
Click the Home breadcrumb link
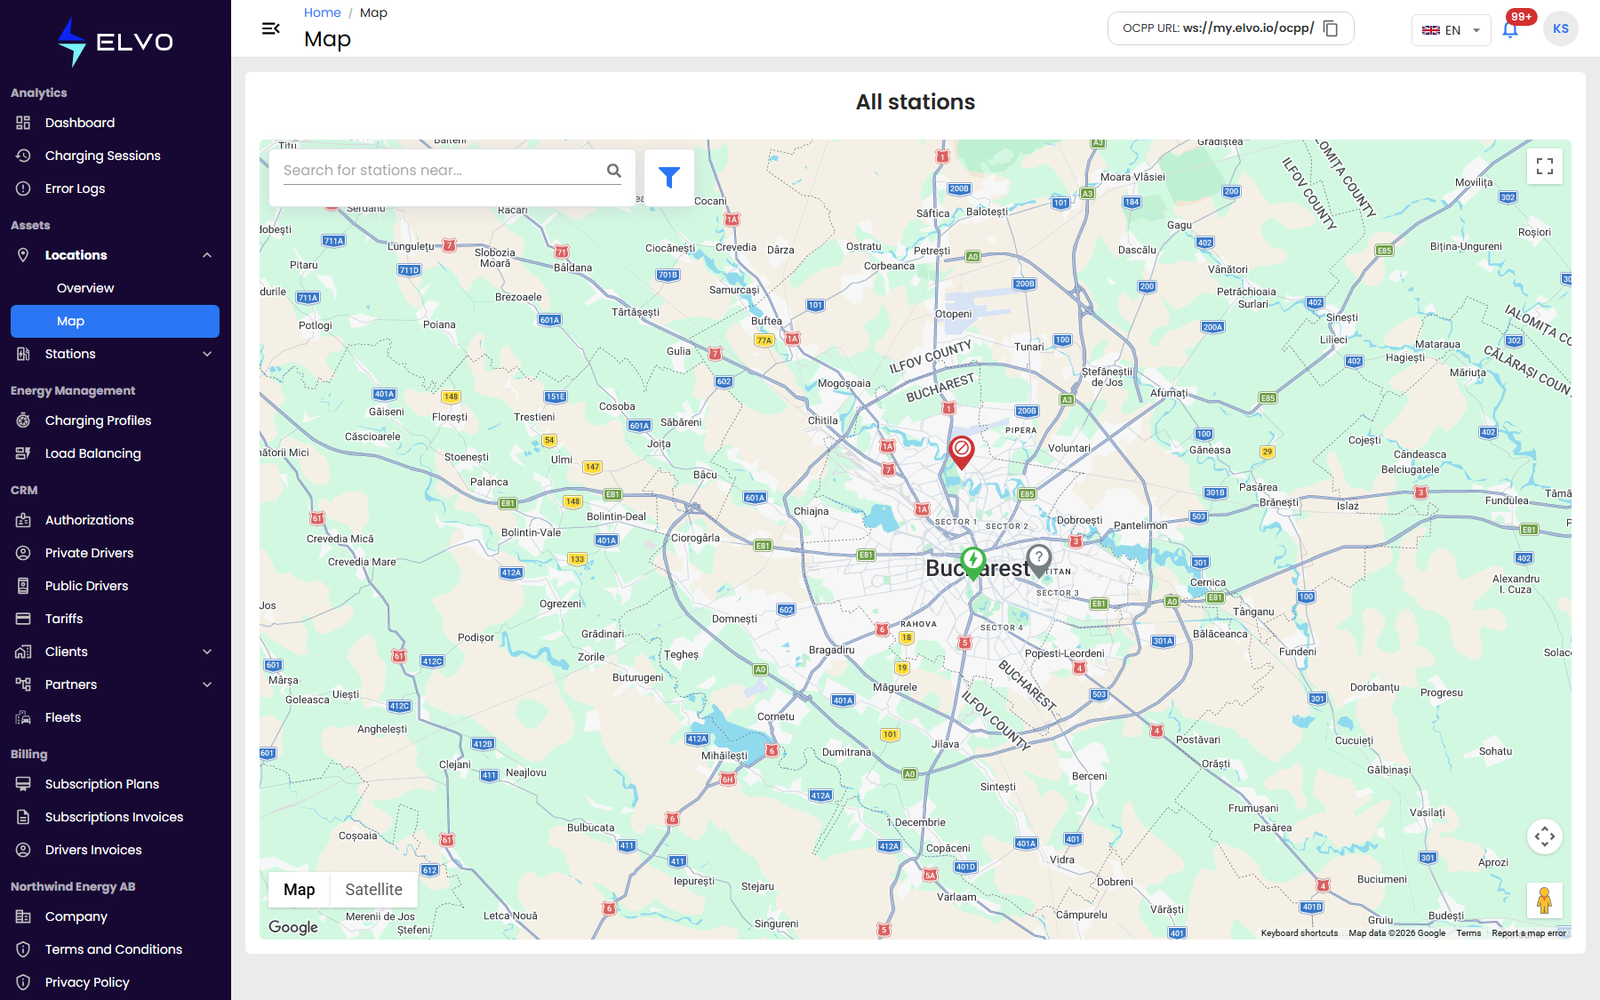322,13
